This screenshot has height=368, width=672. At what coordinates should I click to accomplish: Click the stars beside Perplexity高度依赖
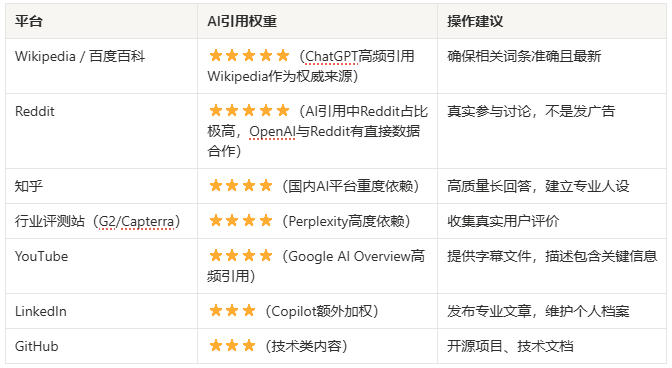[240, 221]
